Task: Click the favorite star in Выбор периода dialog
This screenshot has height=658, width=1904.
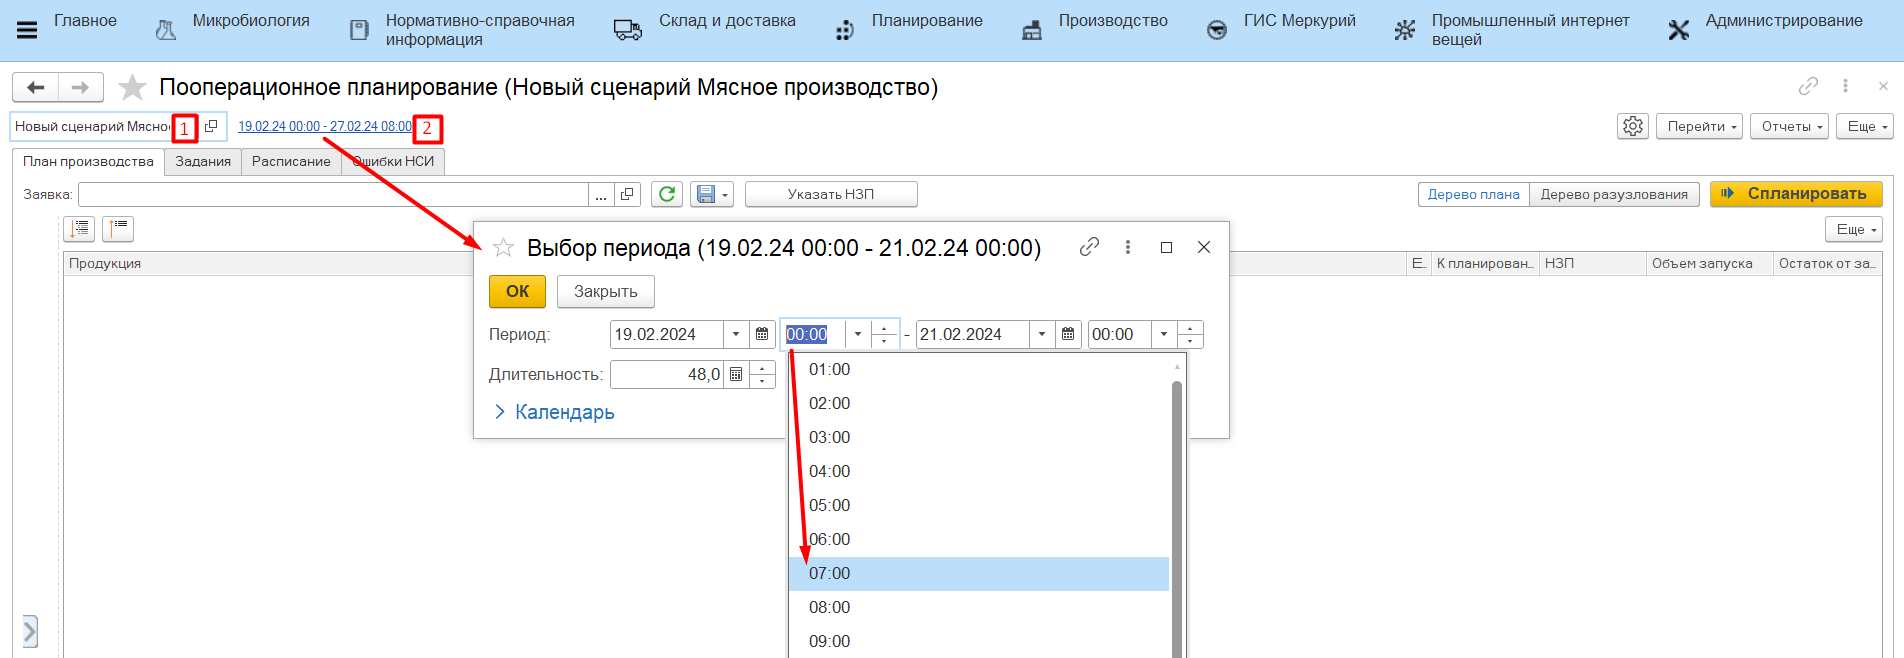Action: (503, 247)
